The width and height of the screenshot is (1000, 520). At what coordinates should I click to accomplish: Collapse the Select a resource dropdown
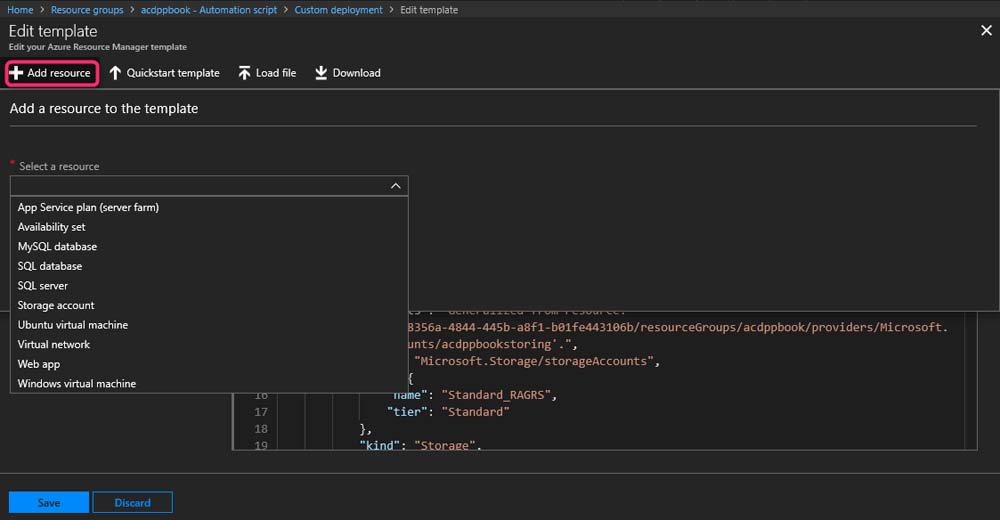coord(395,186)
